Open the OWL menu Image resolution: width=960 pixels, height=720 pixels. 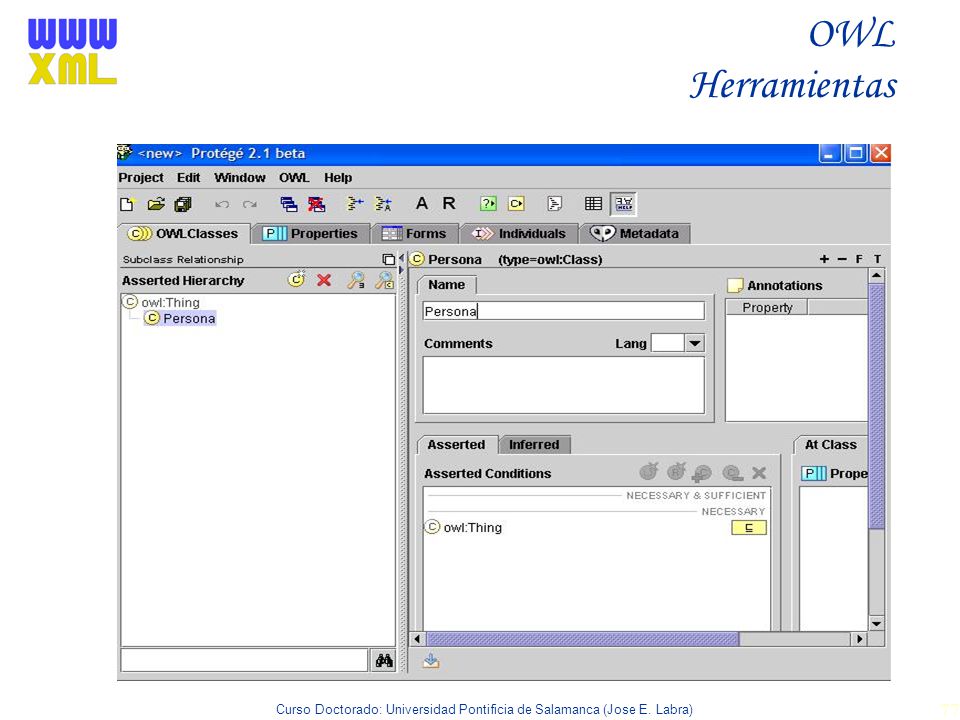point(294,178)
